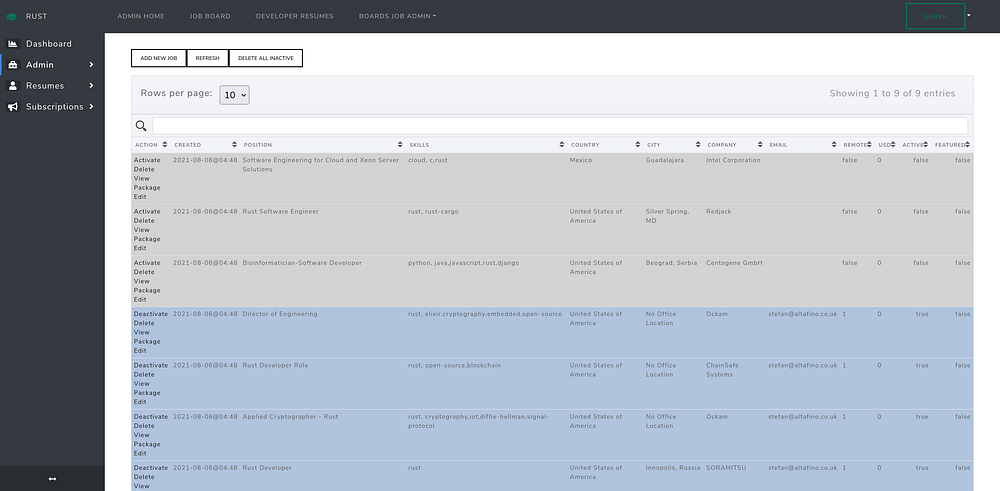This screenshot has width=1000, height=491.
Task: Click the Admin briefcase icon in sidebar
Action: (13, 65)
